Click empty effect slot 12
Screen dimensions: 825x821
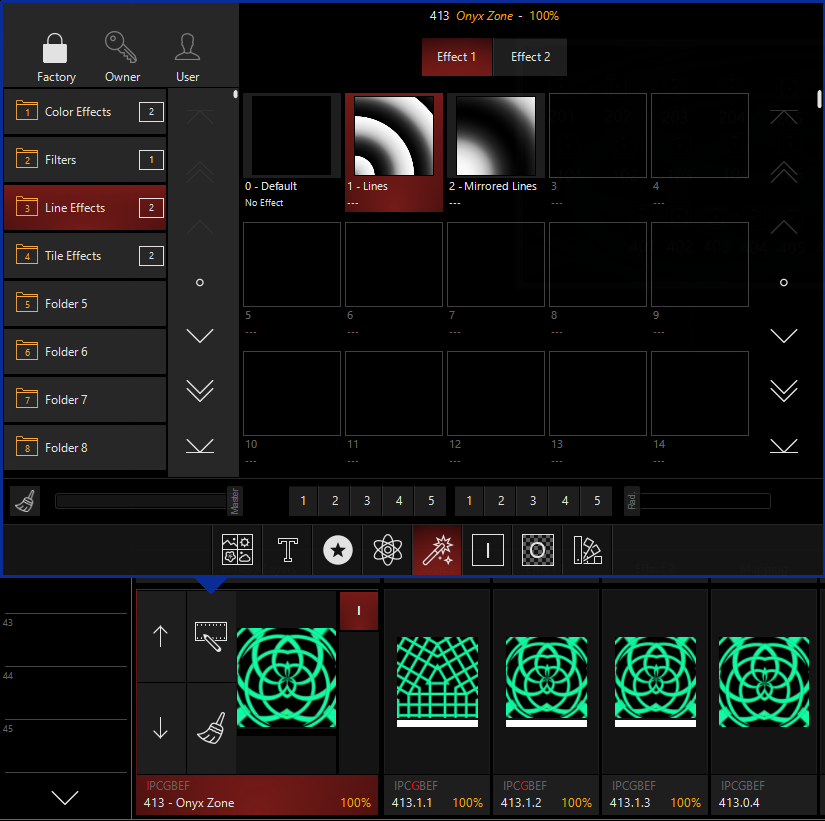pyautogui.click(x=496, y=393)
